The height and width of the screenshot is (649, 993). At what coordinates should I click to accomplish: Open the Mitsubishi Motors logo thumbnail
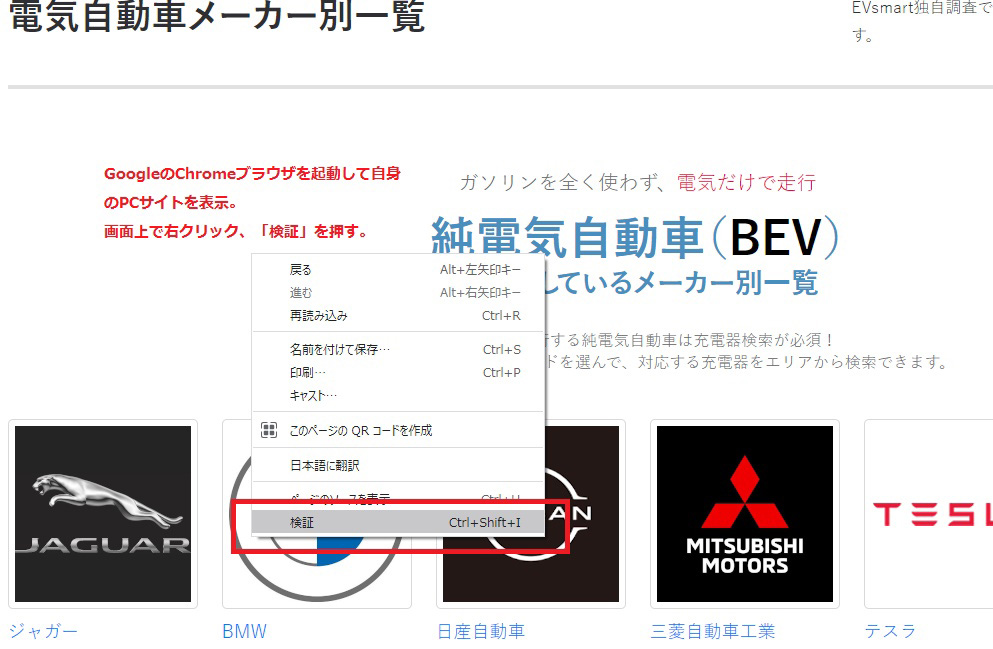click(x=745, y=514)
